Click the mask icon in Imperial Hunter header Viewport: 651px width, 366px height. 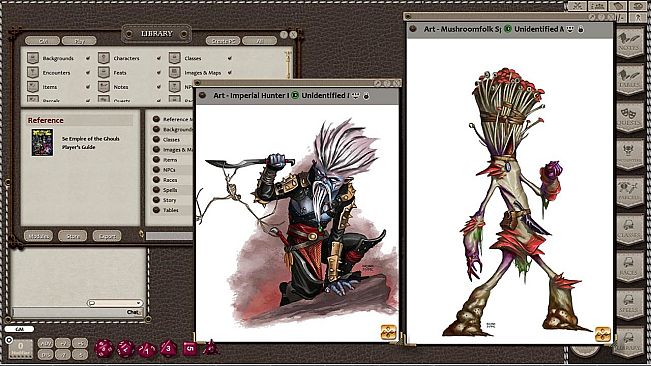(355, 96)
